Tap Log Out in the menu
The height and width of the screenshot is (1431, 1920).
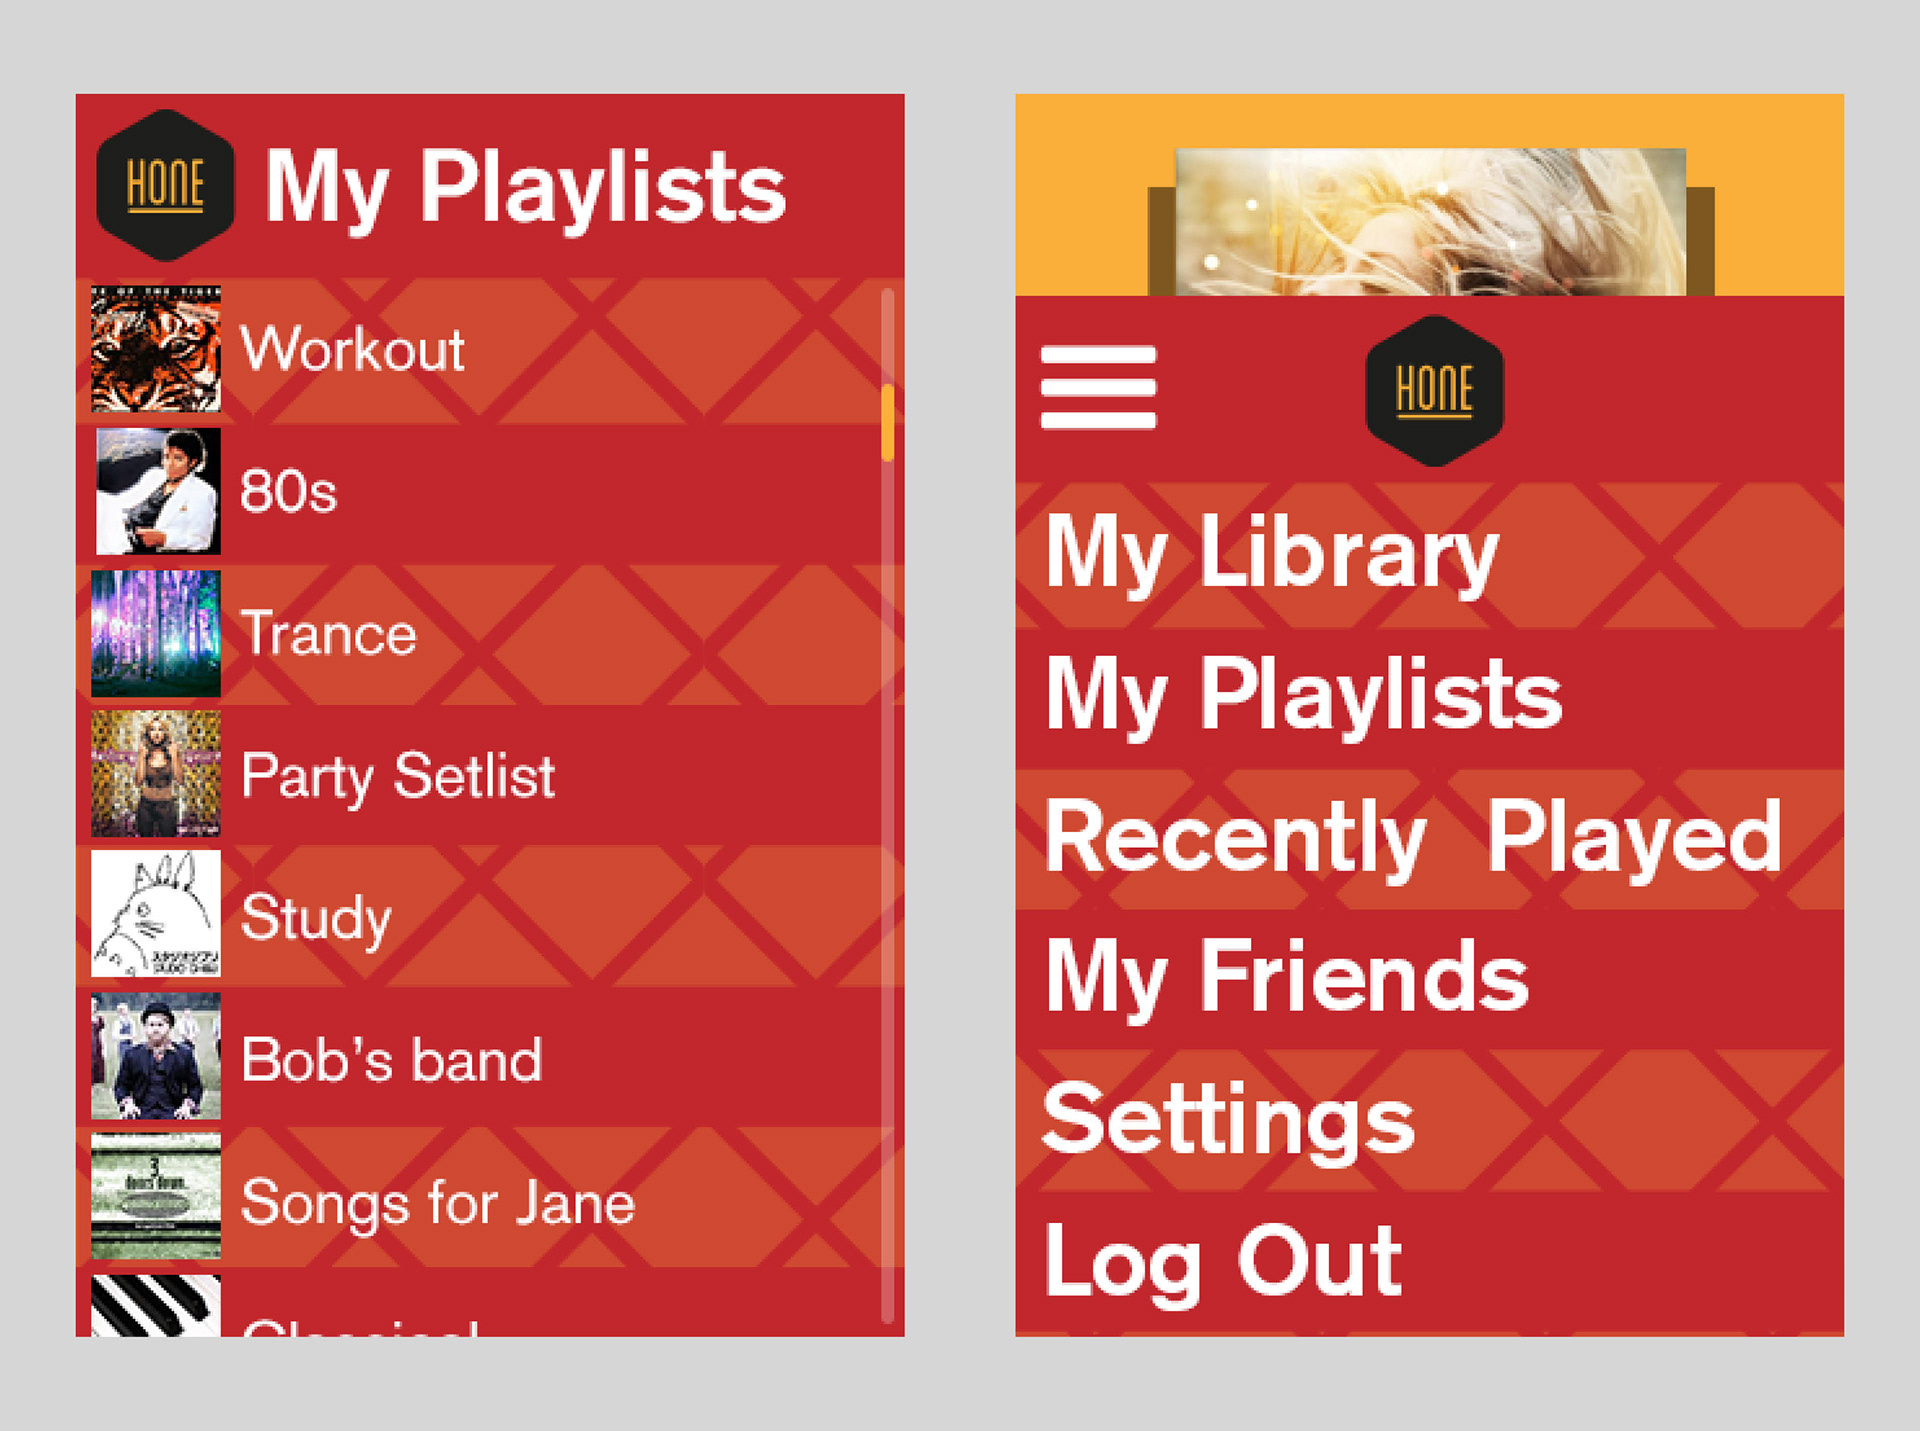[x=1223, y=1262]
